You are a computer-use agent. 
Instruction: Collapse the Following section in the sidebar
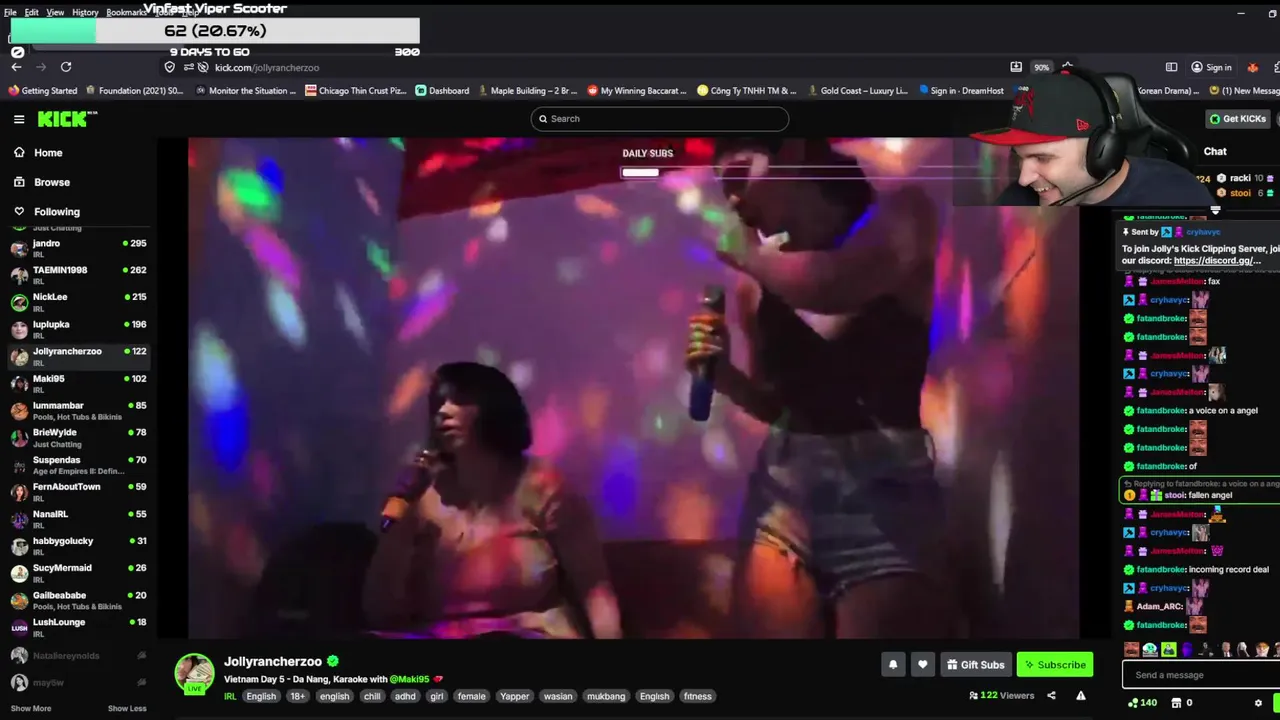coord(56,211)
